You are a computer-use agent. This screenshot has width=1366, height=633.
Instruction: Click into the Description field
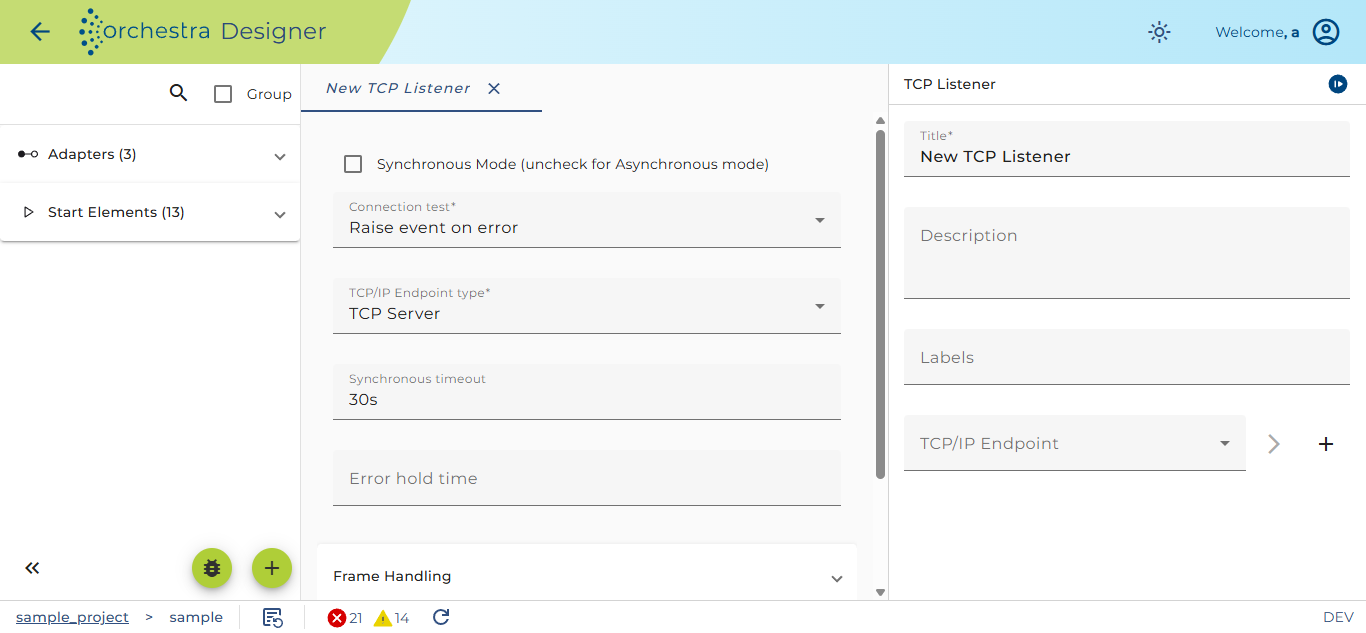pos(1127,253)
